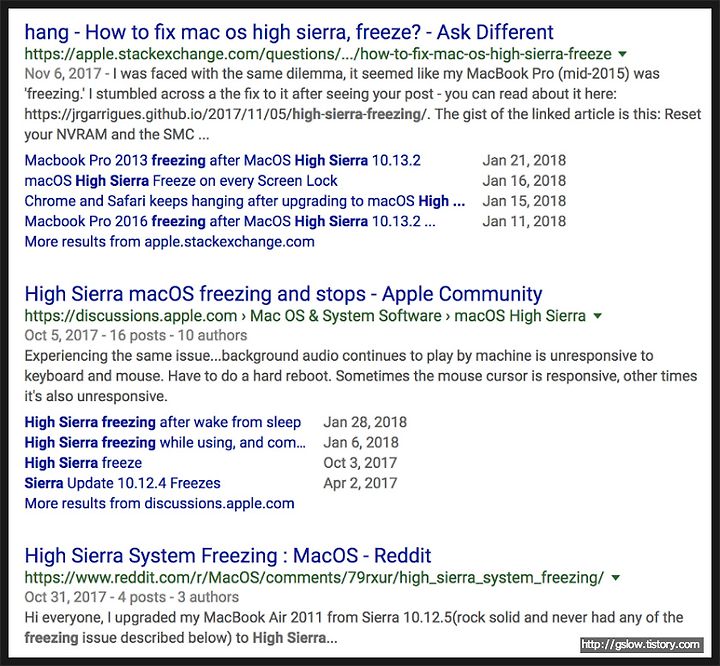720x666 pixels.
Task: Open 'High Sierra System Freezing : MacOS - Reddit'
Action: [228, 556]
